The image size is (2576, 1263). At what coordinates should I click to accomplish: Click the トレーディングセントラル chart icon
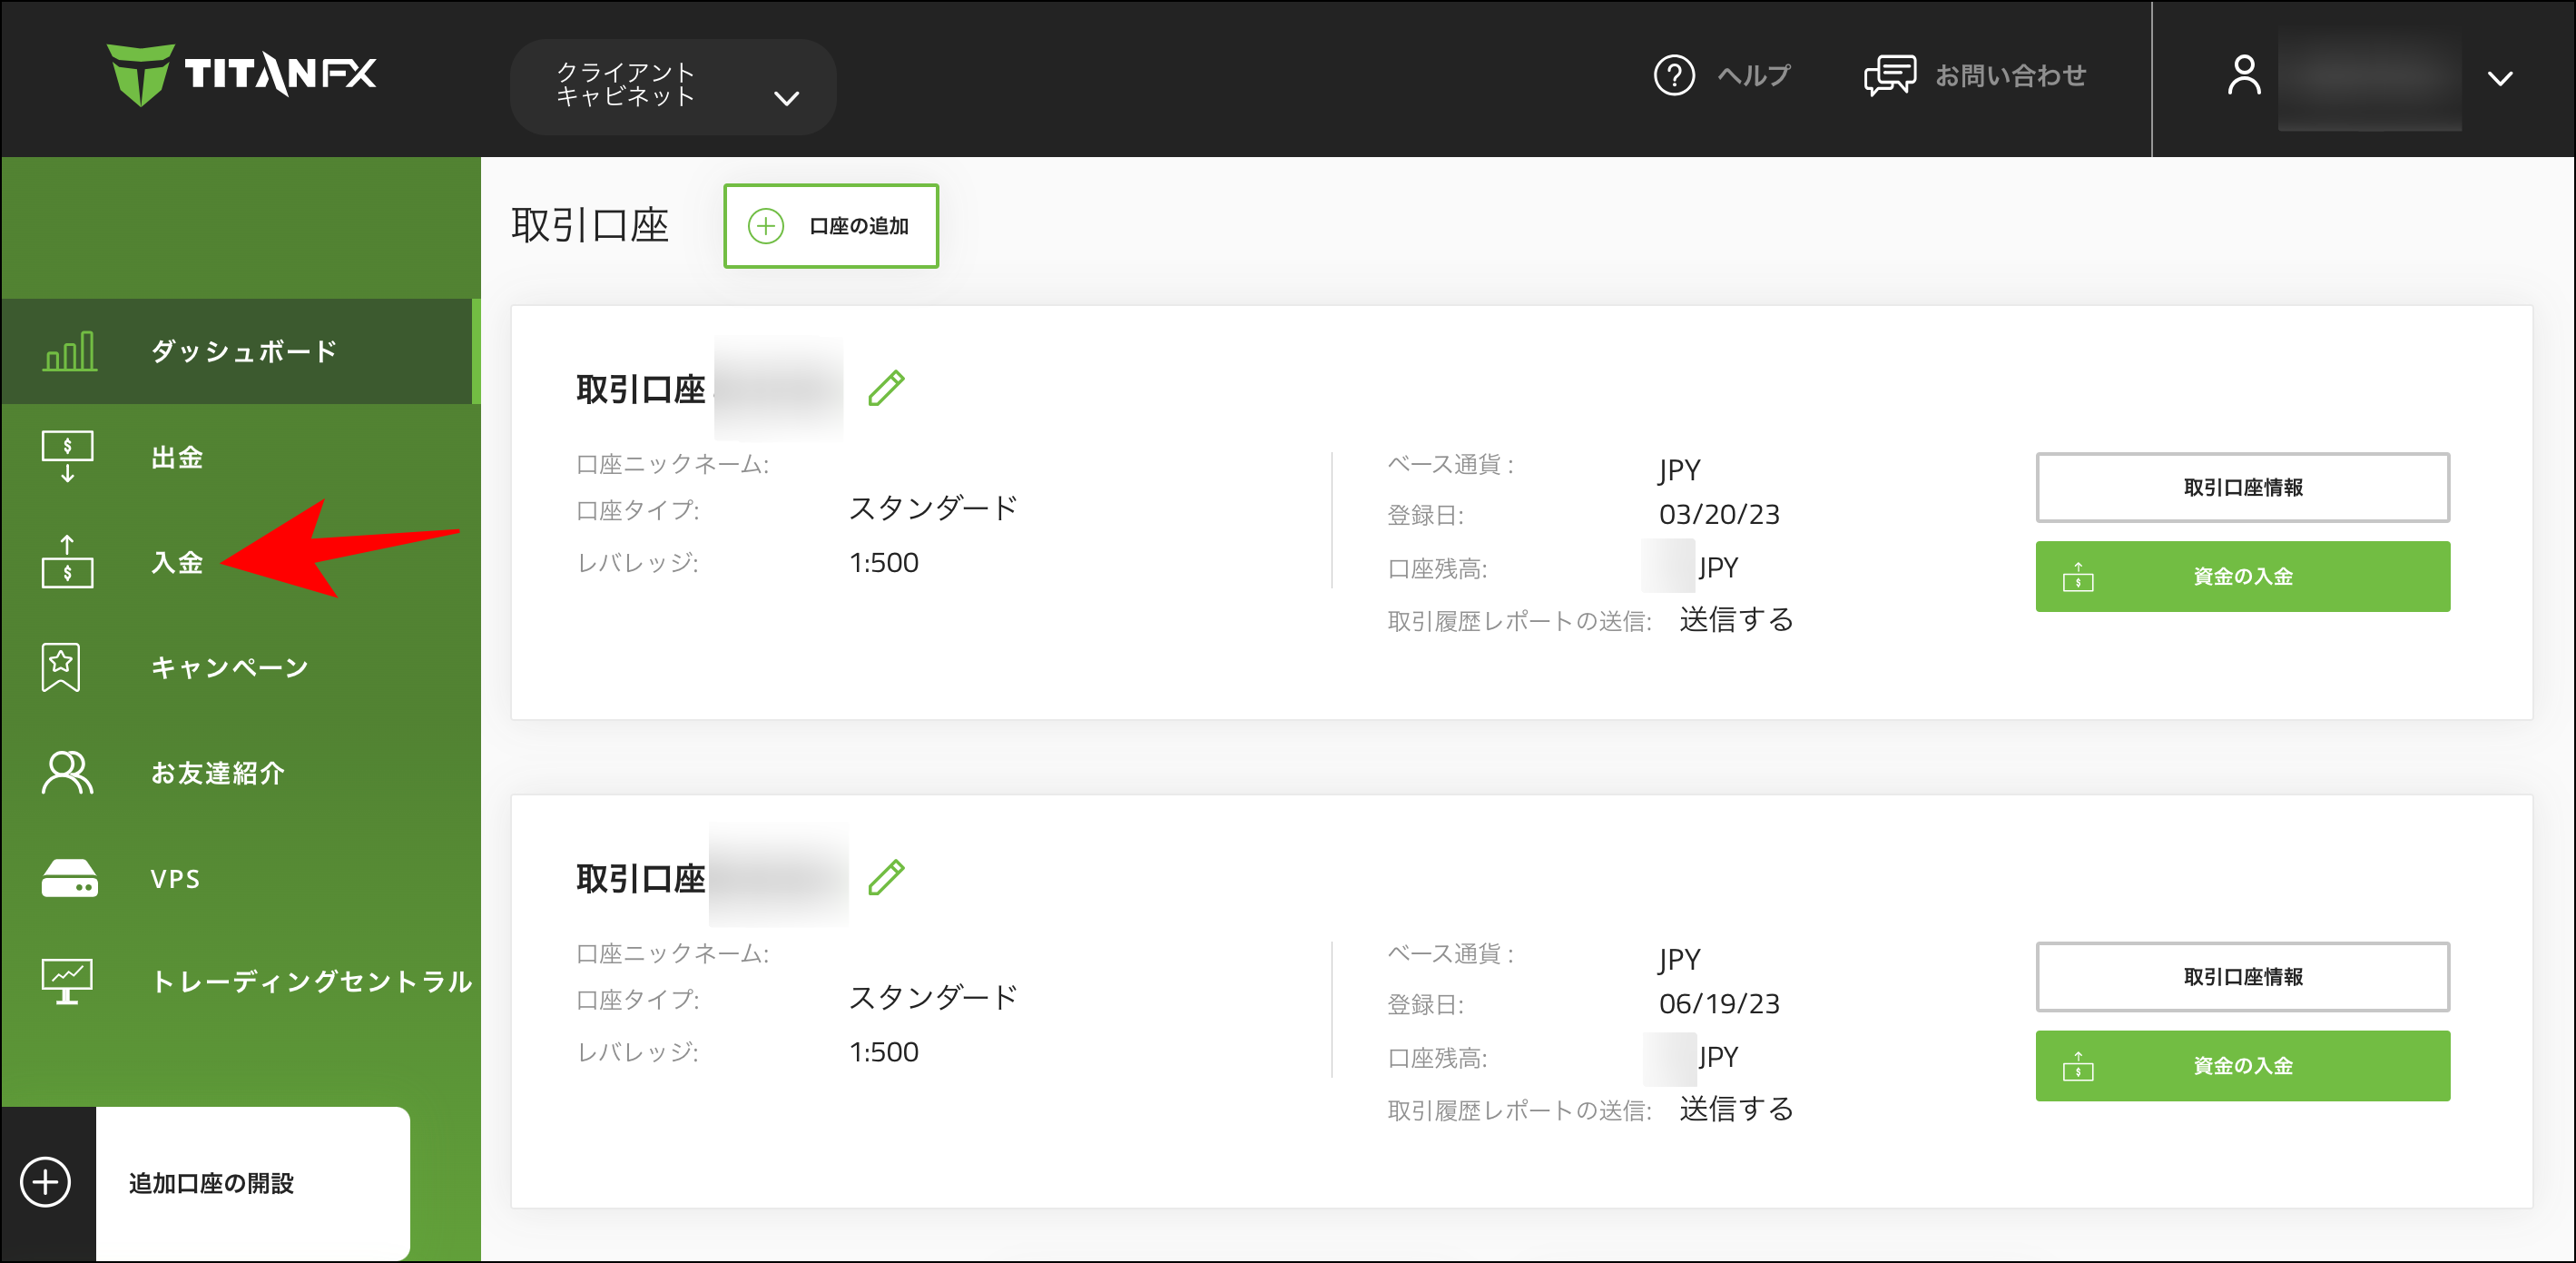pos(67,981)
